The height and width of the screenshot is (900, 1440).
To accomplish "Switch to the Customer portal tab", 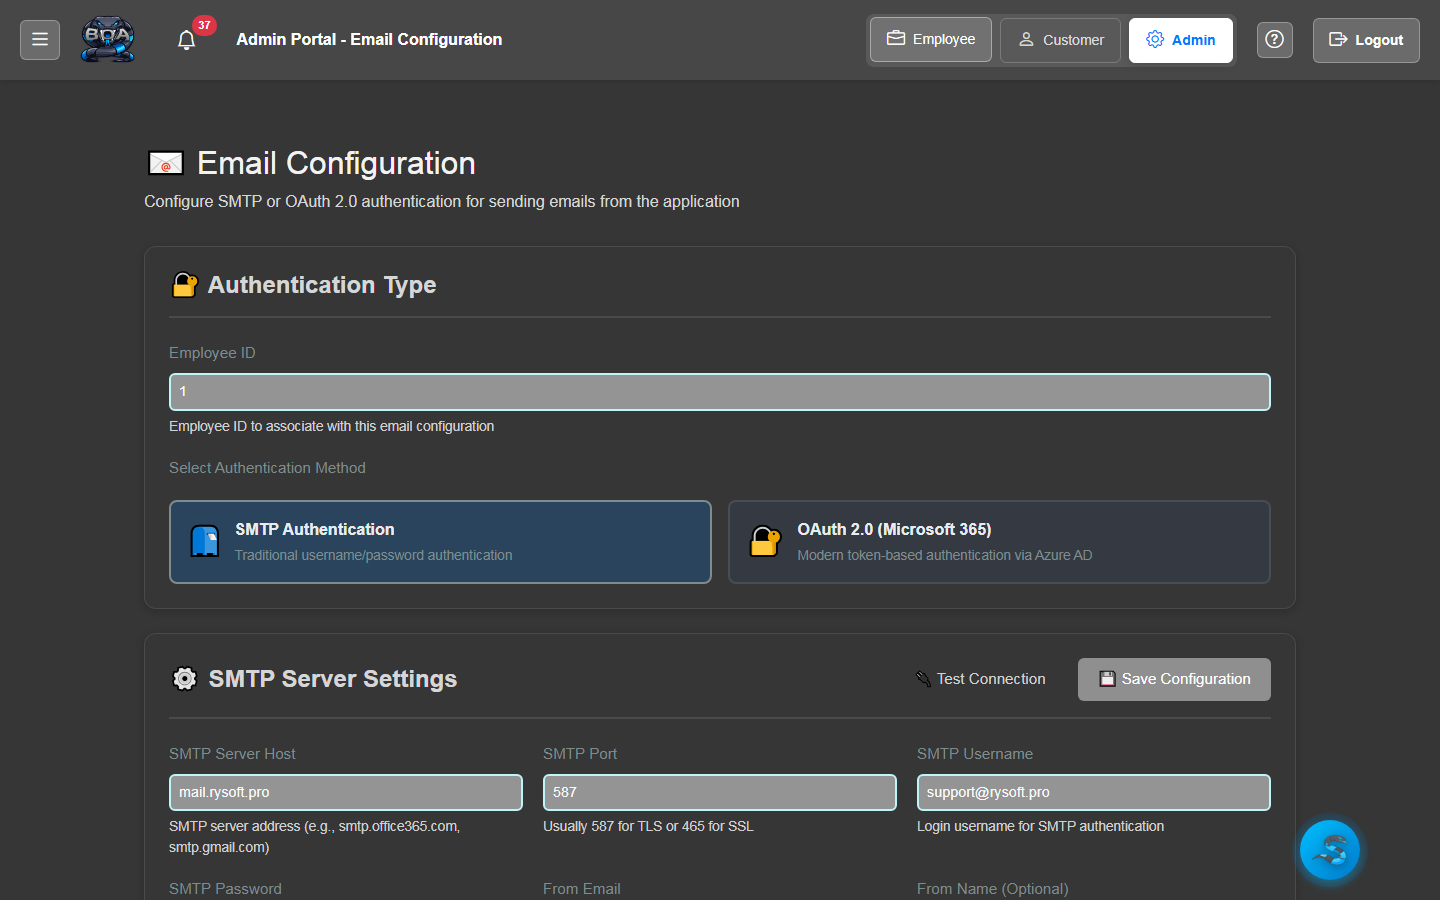I will coord(1060,40).
